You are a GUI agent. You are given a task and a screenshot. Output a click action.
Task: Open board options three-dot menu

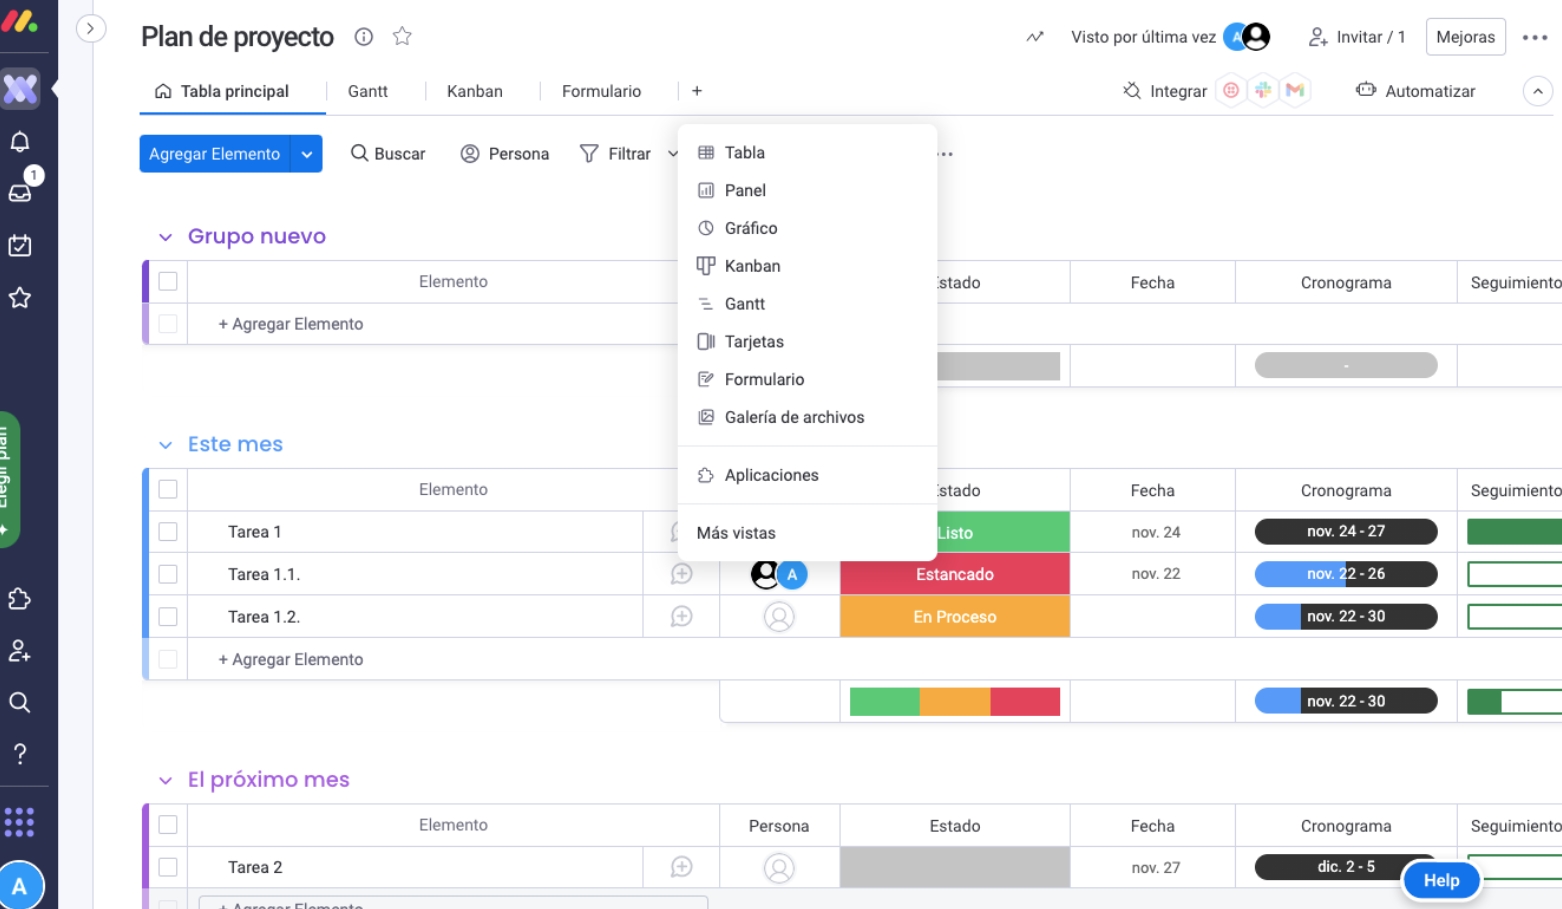[1535, 37]
